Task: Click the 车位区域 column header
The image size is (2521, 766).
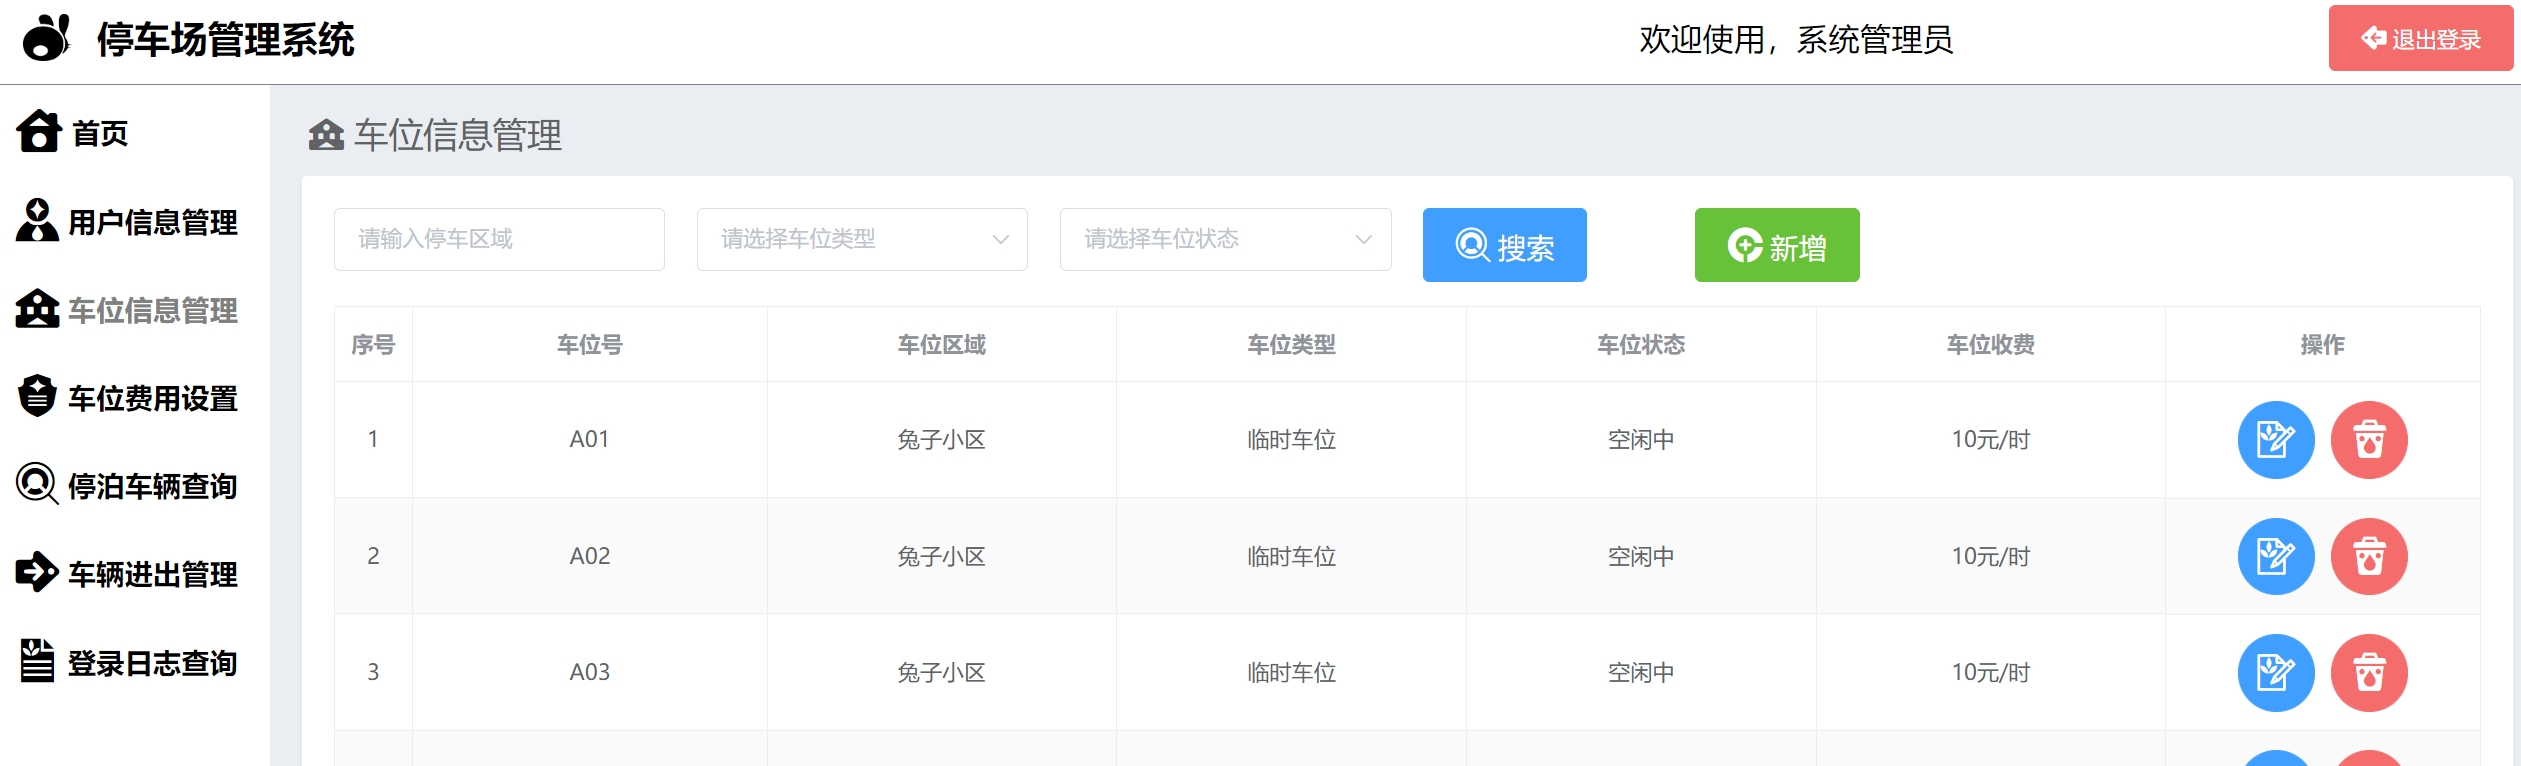Action: click(941, 345)
